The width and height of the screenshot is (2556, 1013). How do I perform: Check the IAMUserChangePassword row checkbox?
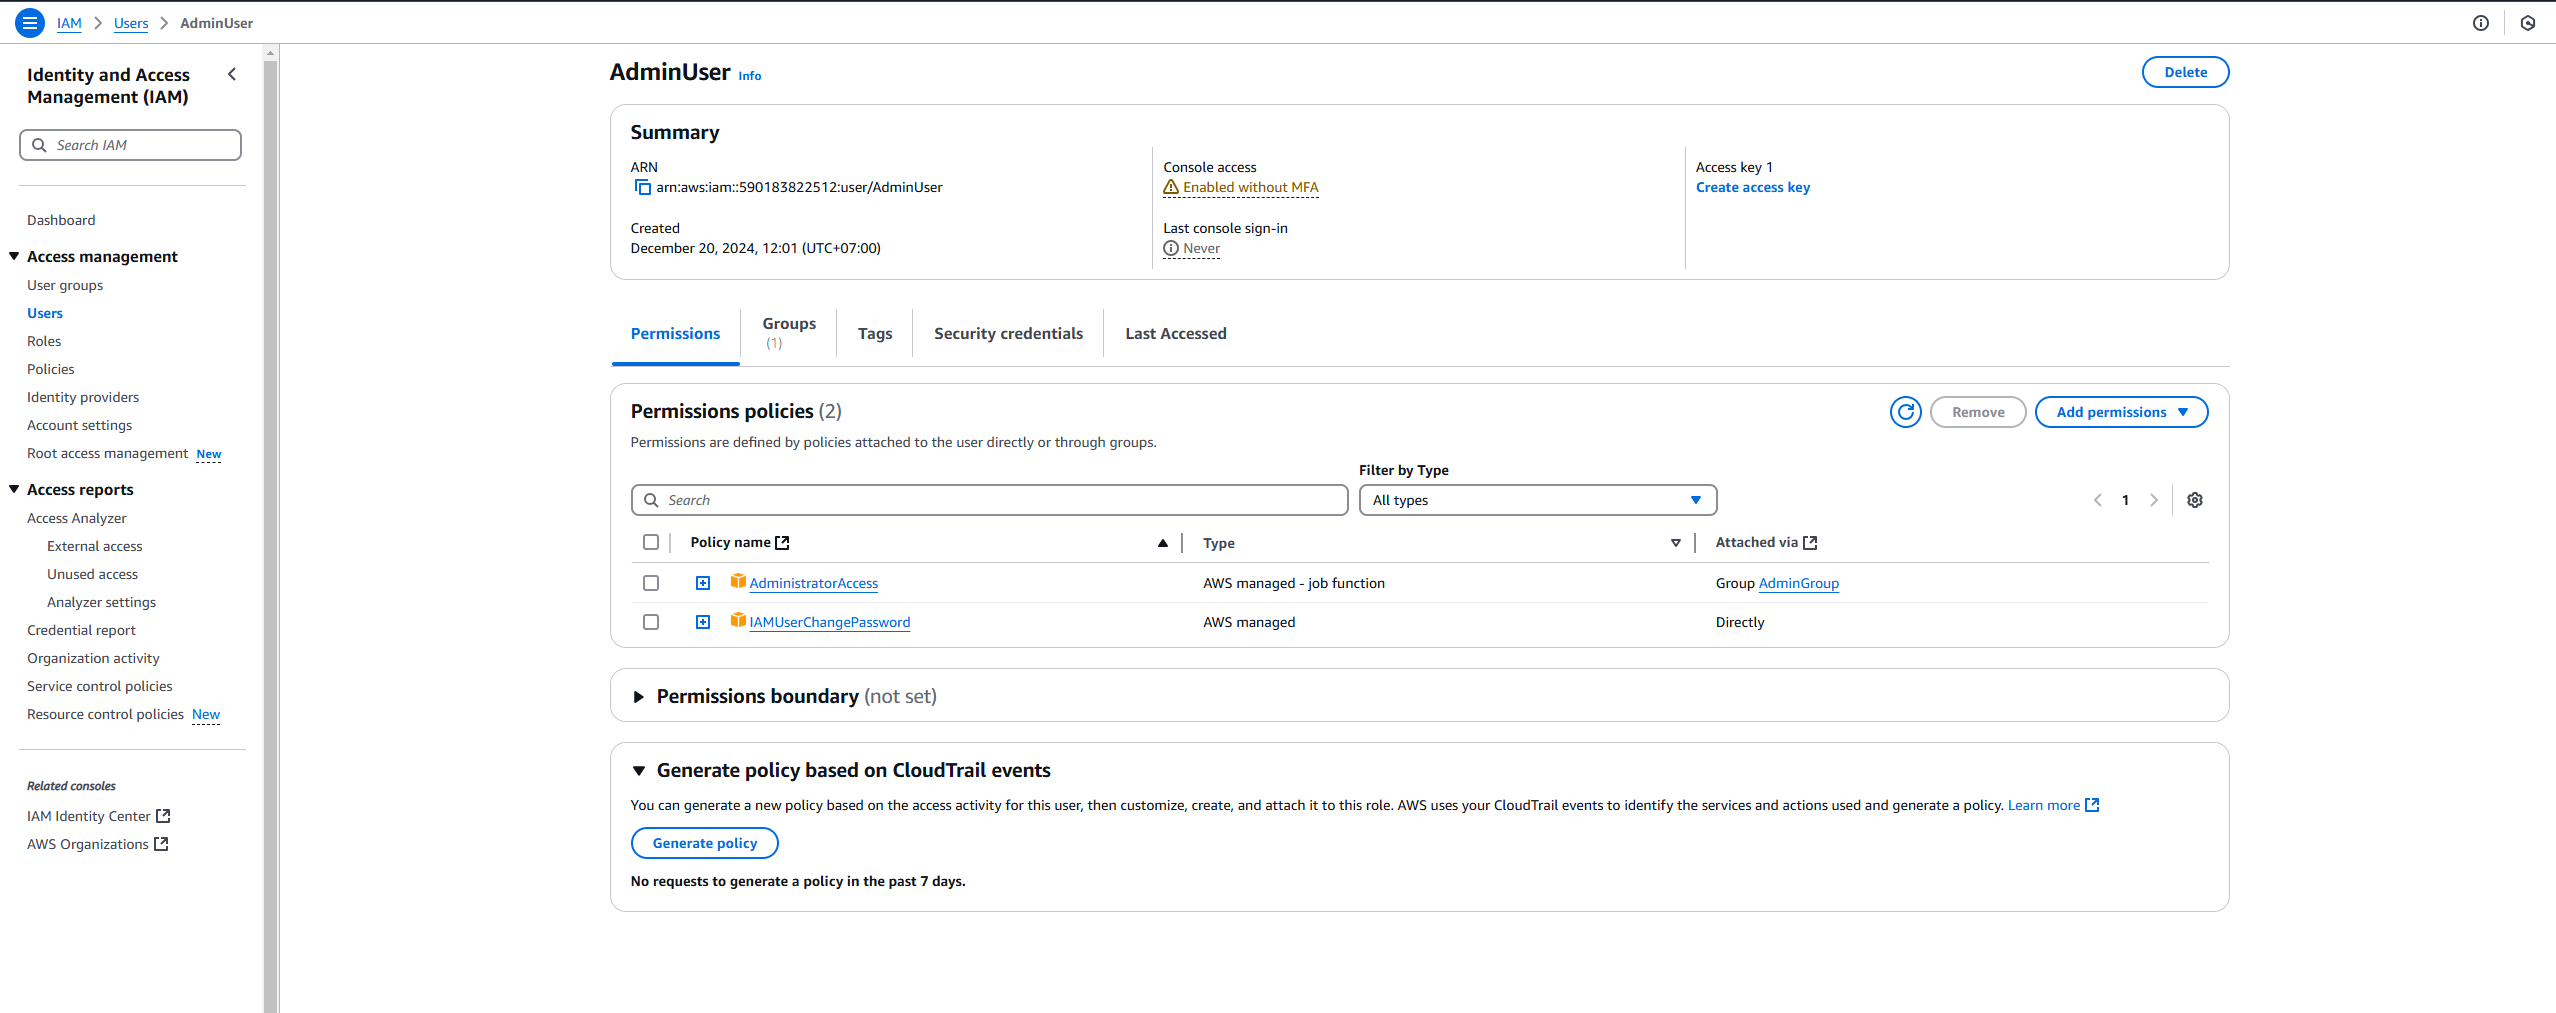[x=651, y=622]
